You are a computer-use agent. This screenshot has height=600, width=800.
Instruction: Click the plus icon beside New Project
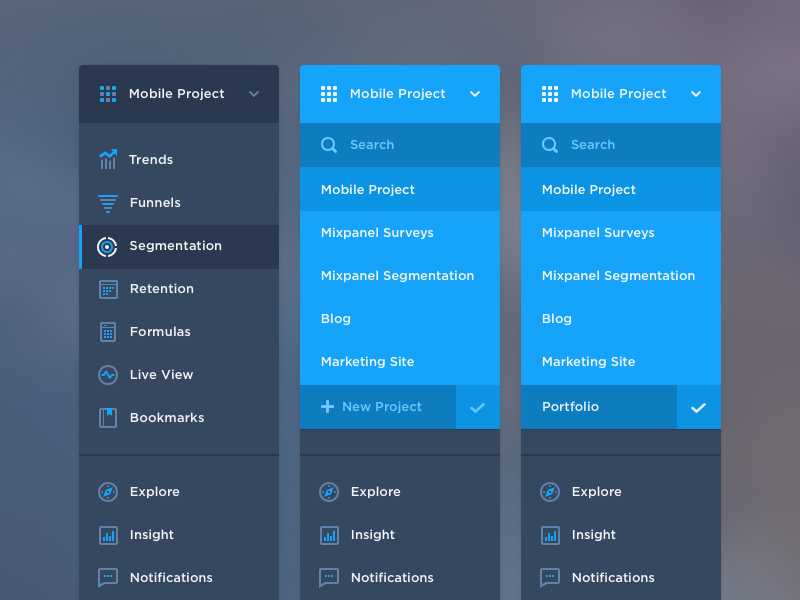click(327, 407)
